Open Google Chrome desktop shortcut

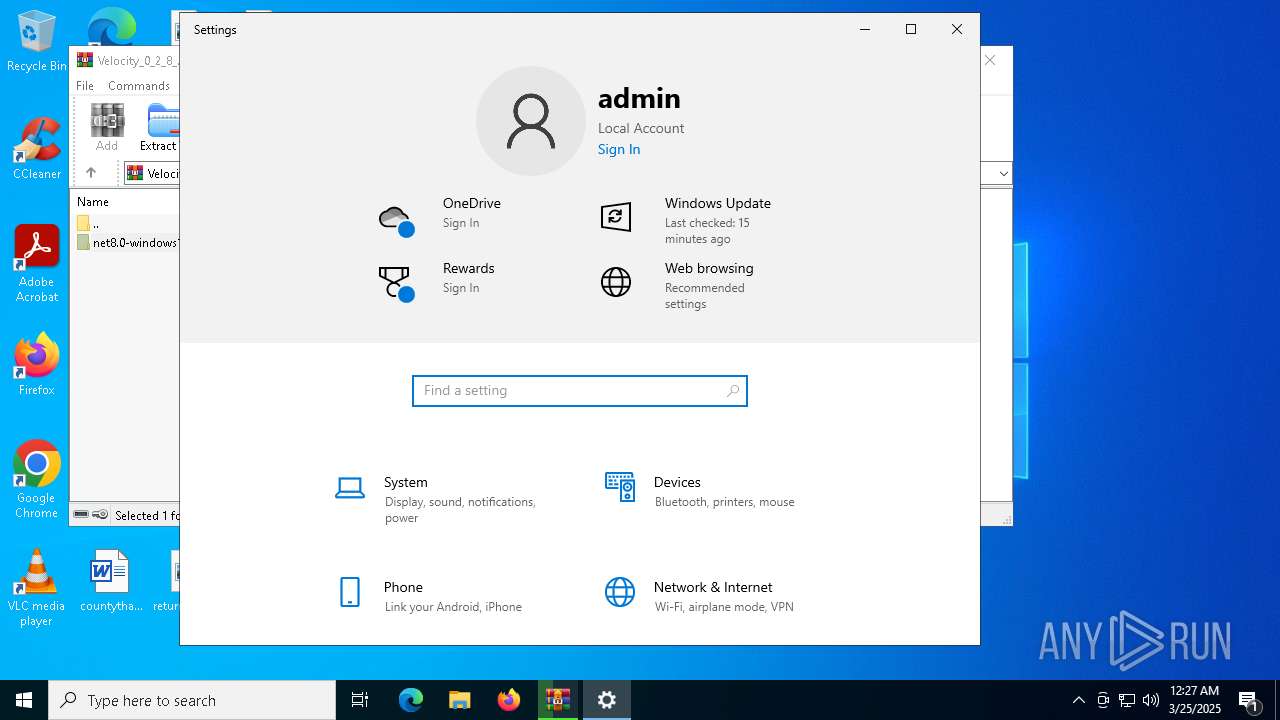pos(36,480)
